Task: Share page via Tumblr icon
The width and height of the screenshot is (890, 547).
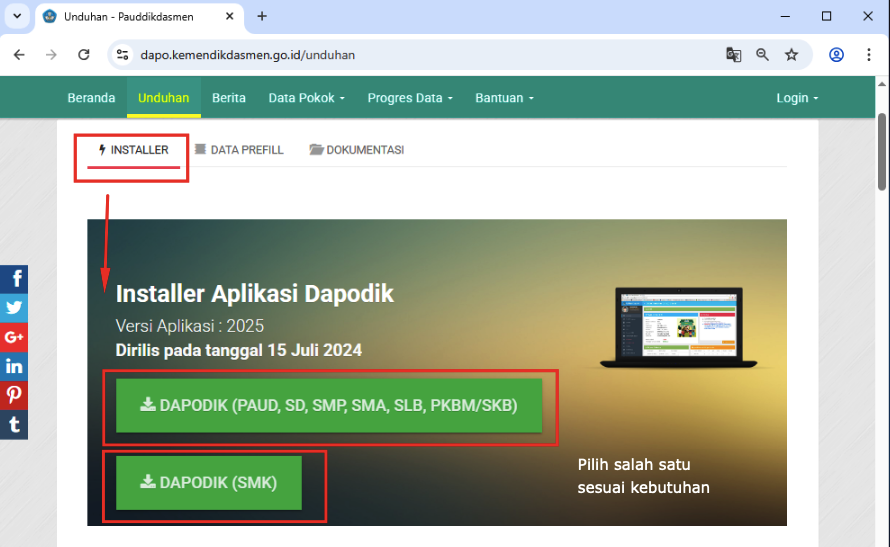Action: pos(14,424)
